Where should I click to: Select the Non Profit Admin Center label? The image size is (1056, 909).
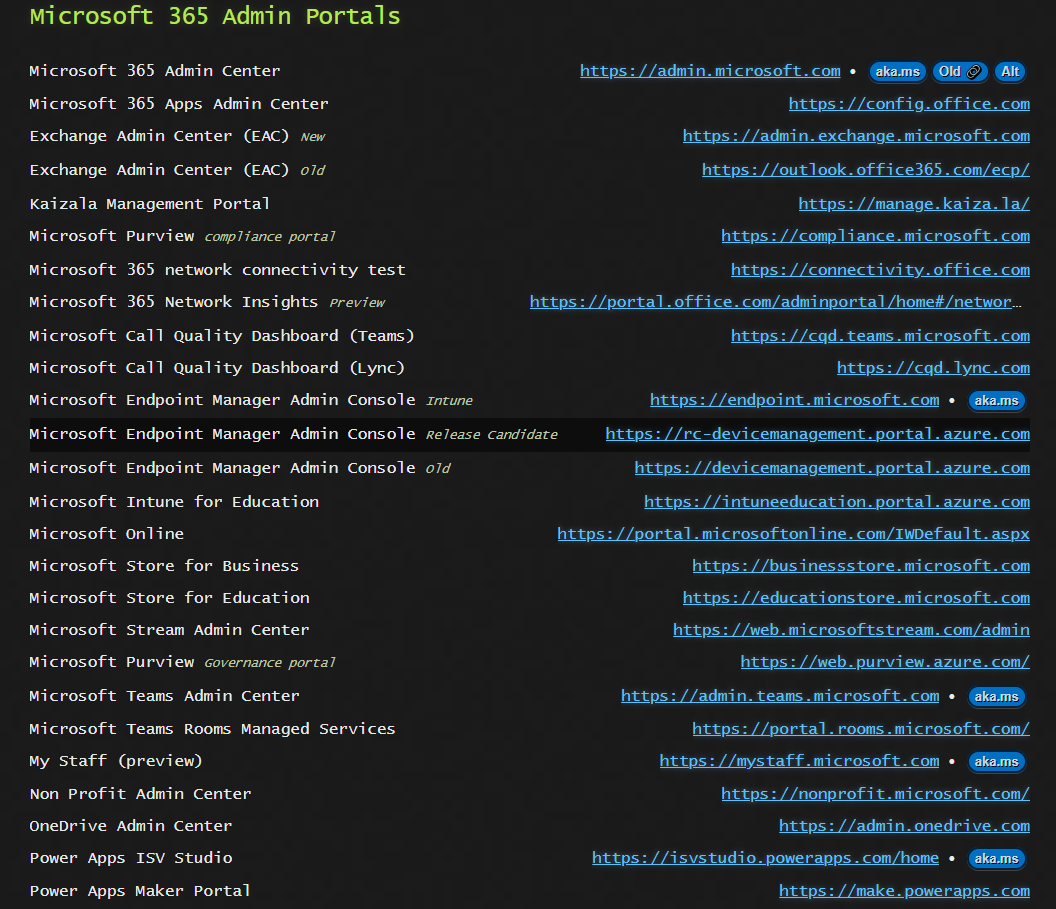(140, 794)
